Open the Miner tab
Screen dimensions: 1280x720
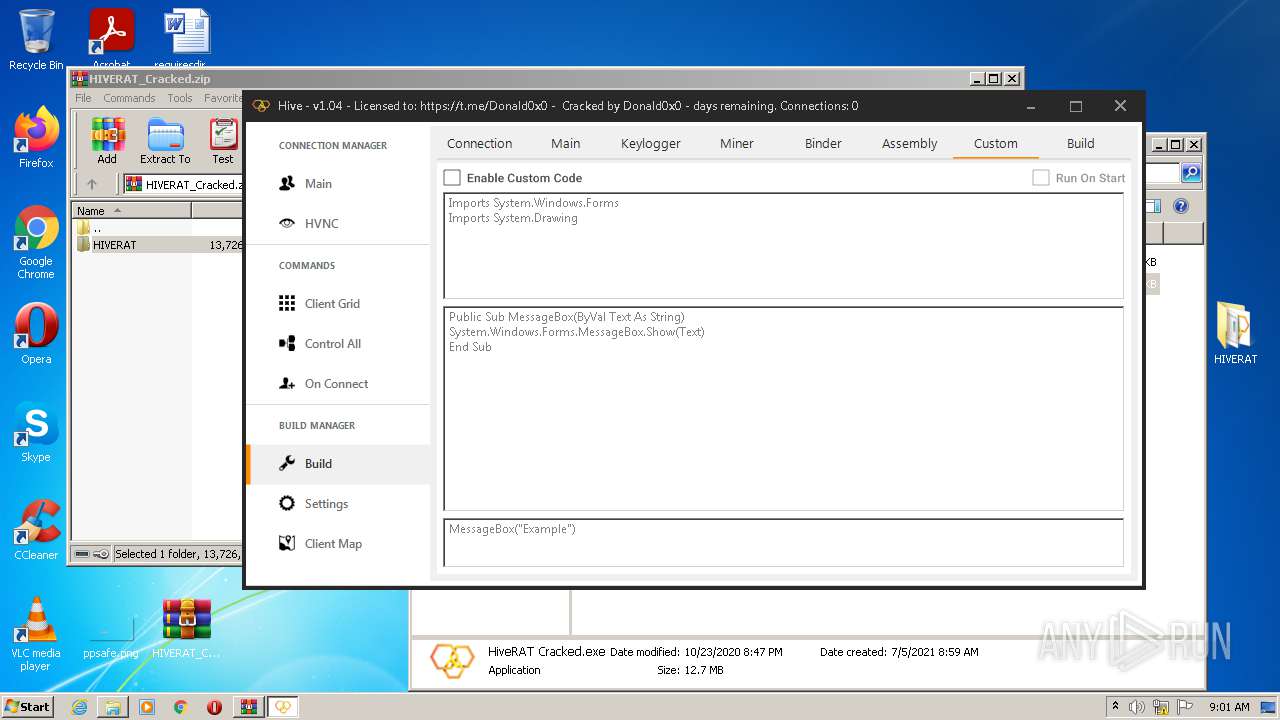coord(737,143)
